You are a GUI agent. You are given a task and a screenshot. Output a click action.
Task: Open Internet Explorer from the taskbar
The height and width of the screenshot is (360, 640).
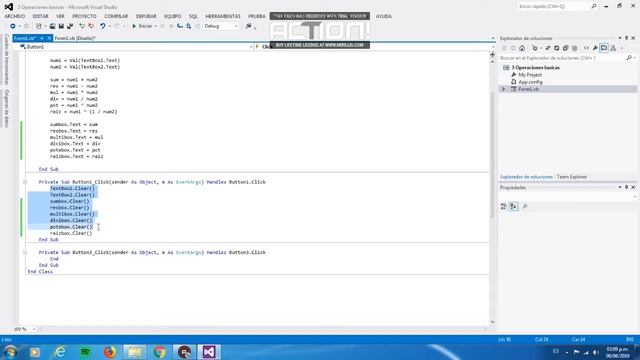click(x=60, y=352)
